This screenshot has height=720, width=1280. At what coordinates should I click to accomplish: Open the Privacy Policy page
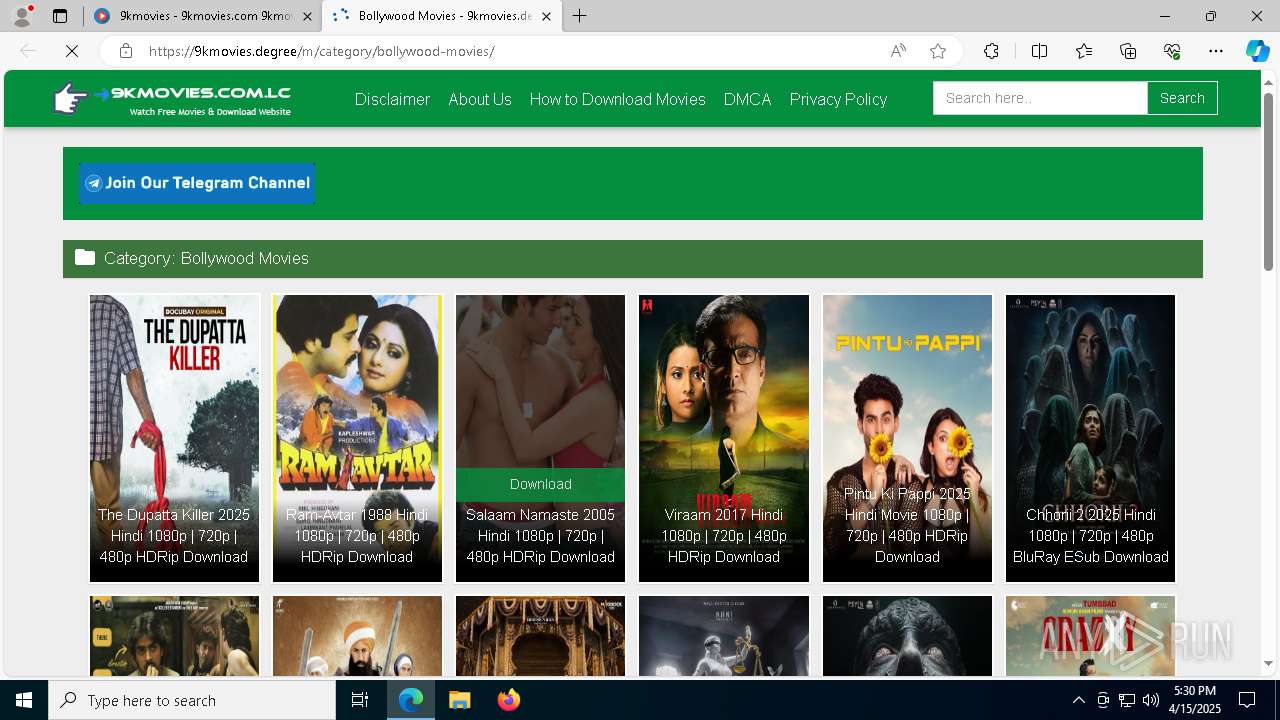(x=838, y=99)
